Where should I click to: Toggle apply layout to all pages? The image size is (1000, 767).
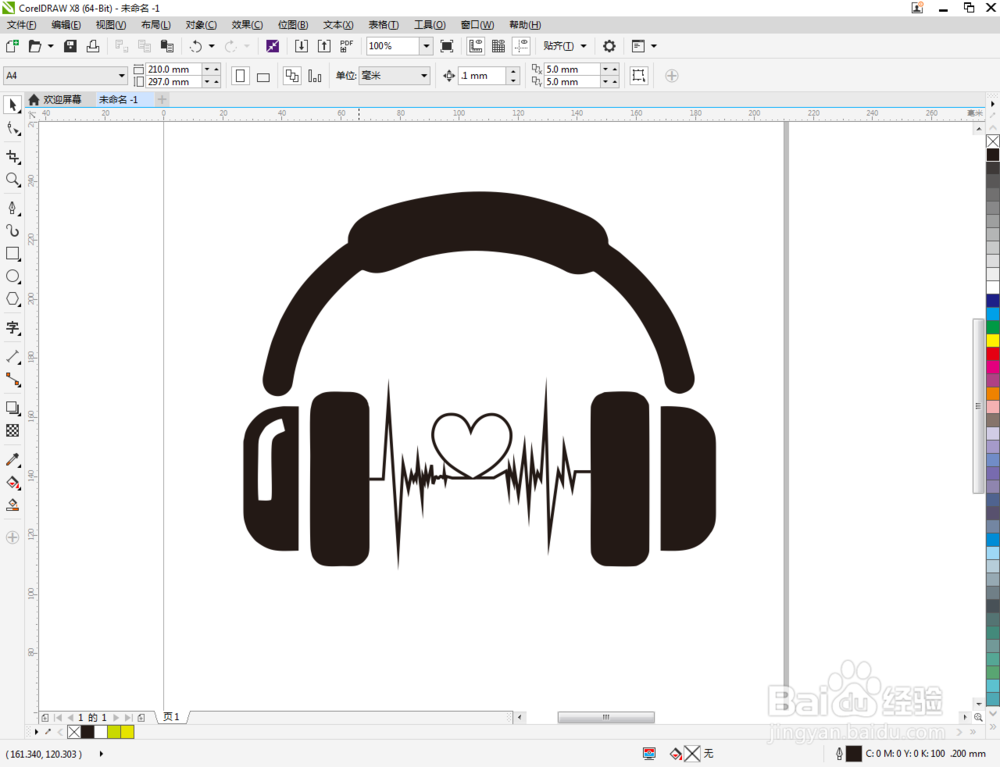coord(291,76)
